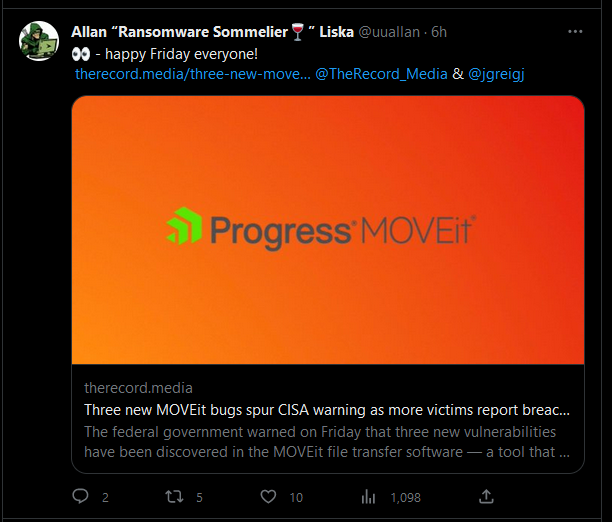
Task: Retweet this post using the retweet icon
Action: [174, 496]
